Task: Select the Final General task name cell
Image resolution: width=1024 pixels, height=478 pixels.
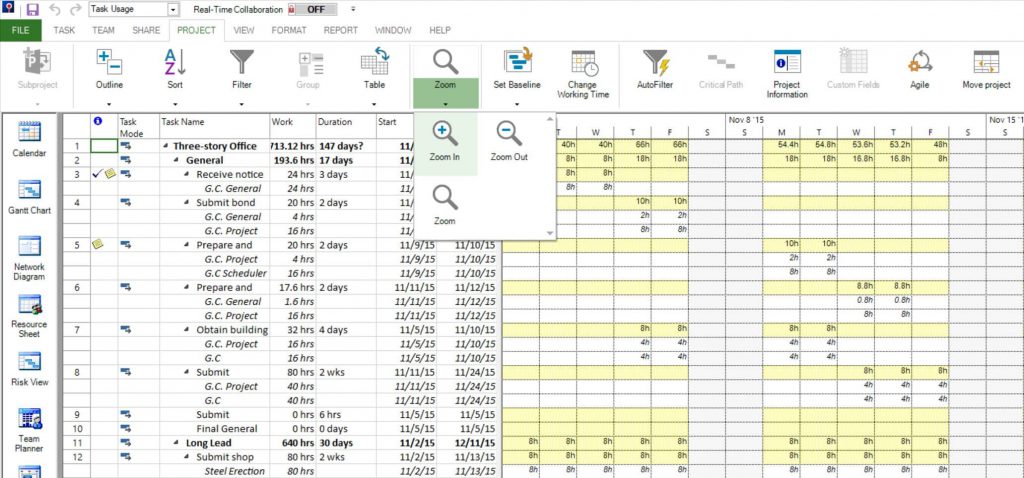Action: tap(214, 429)
